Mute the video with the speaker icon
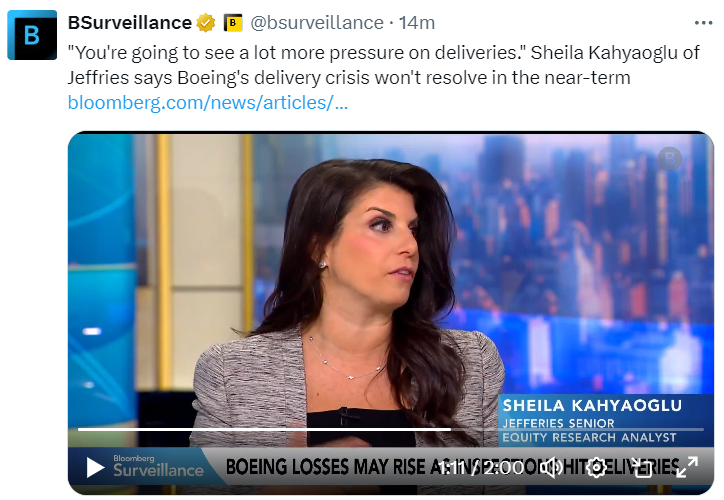This screenshot has height=500, width=724. point(551,468)
